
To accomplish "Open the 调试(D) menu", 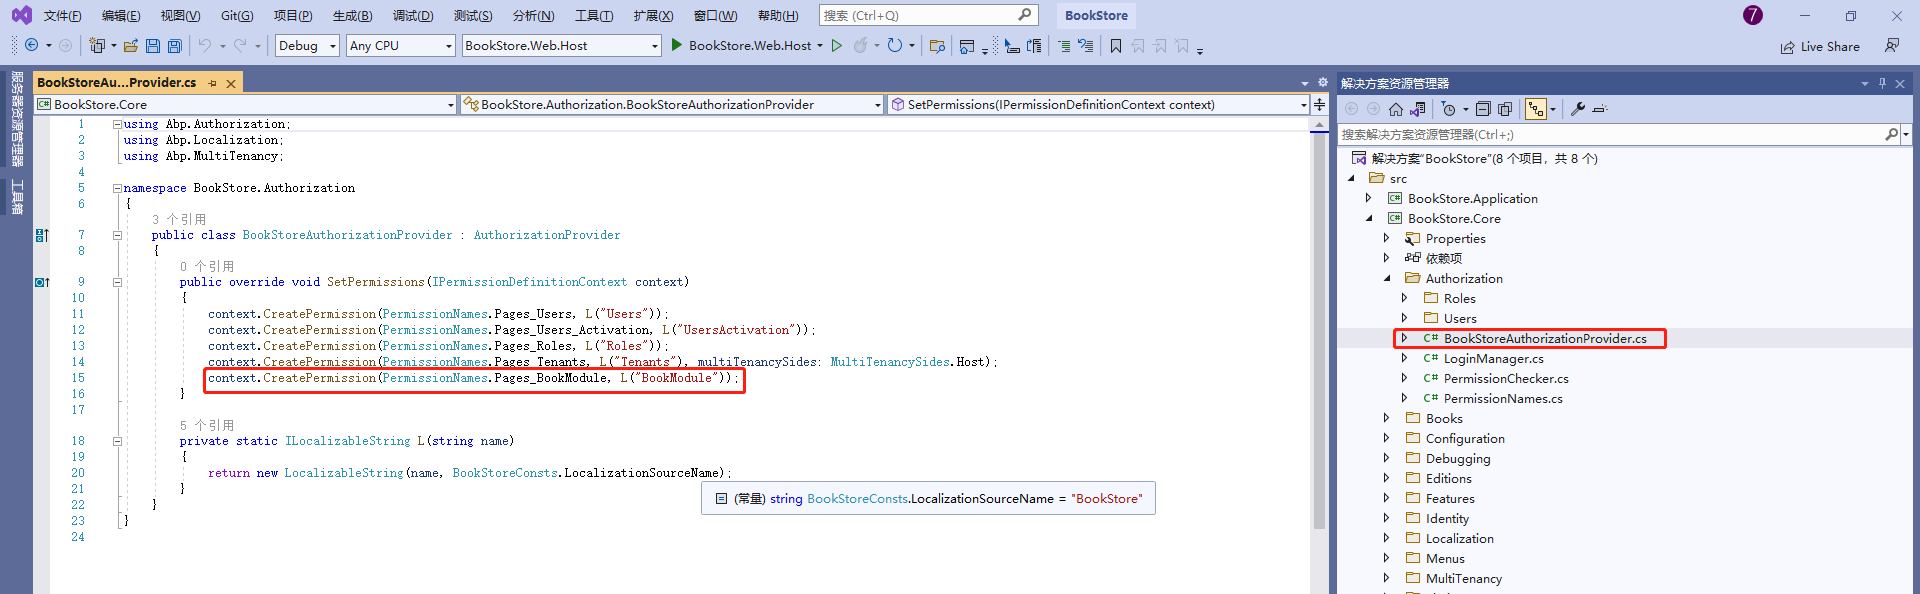I will point(413,16).
